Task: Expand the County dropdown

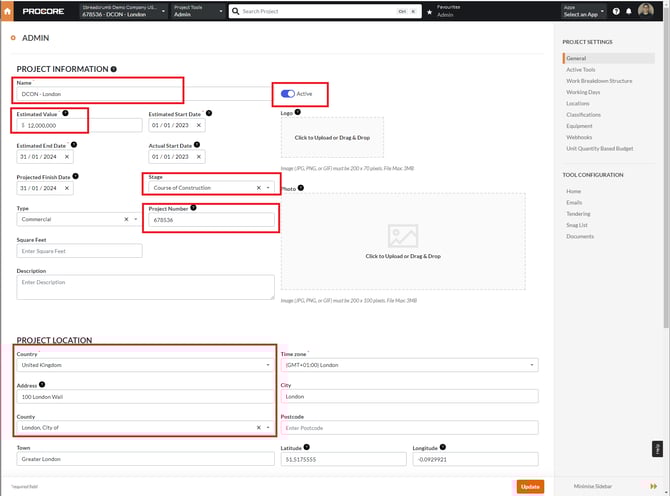Action: pos(268,428)
